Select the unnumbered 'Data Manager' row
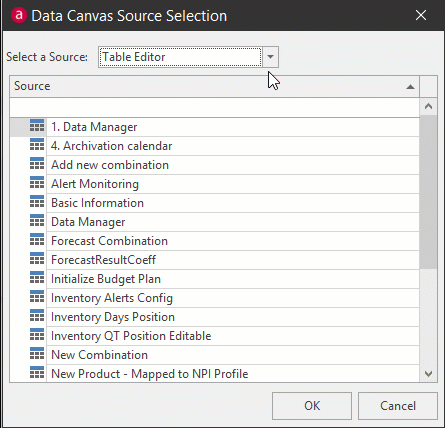This screenshot has width=445, height=428. pyautogui.click(x=214, y=222)
